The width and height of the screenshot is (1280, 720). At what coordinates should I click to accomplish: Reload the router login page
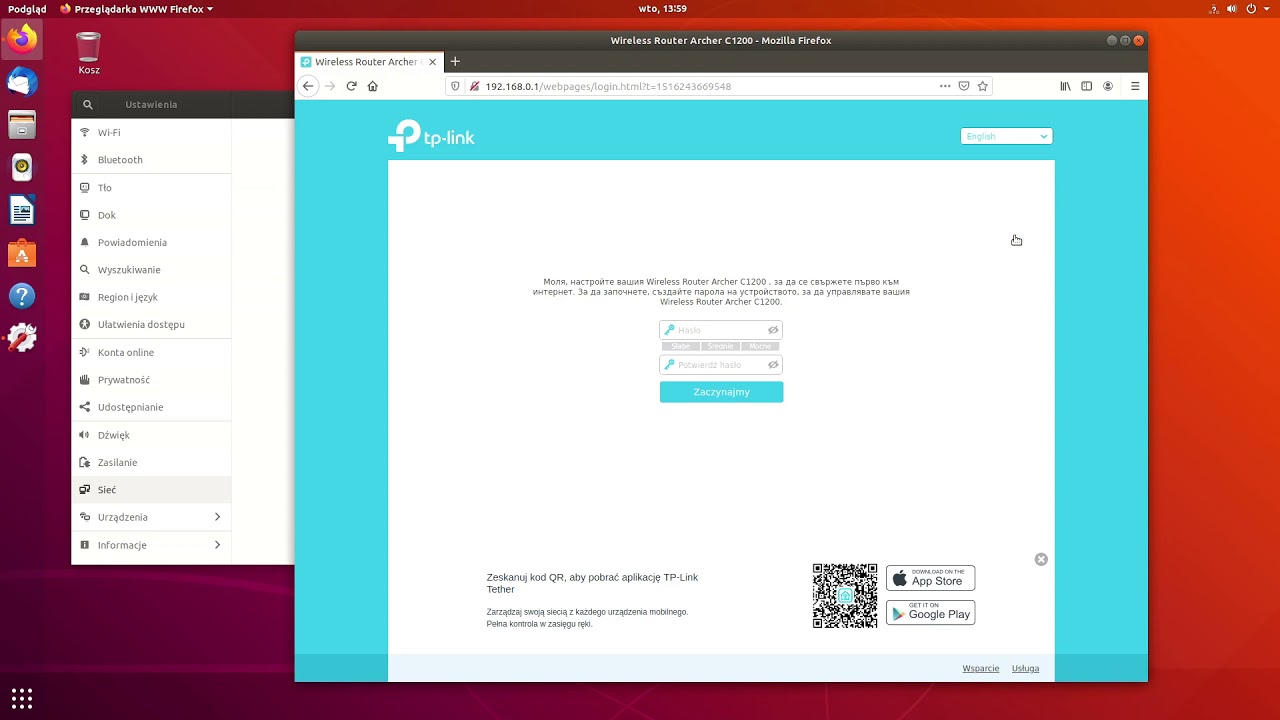click(351, 86)
